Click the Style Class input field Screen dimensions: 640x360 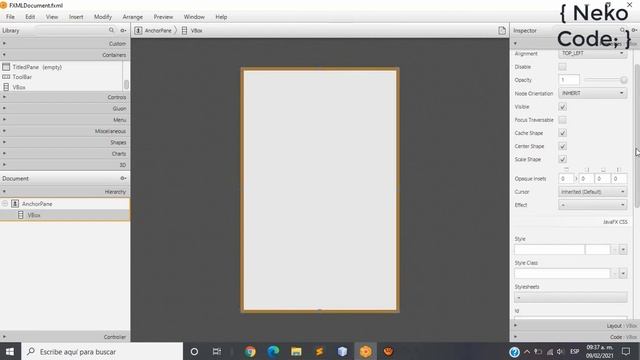click(x=562, y=273)
